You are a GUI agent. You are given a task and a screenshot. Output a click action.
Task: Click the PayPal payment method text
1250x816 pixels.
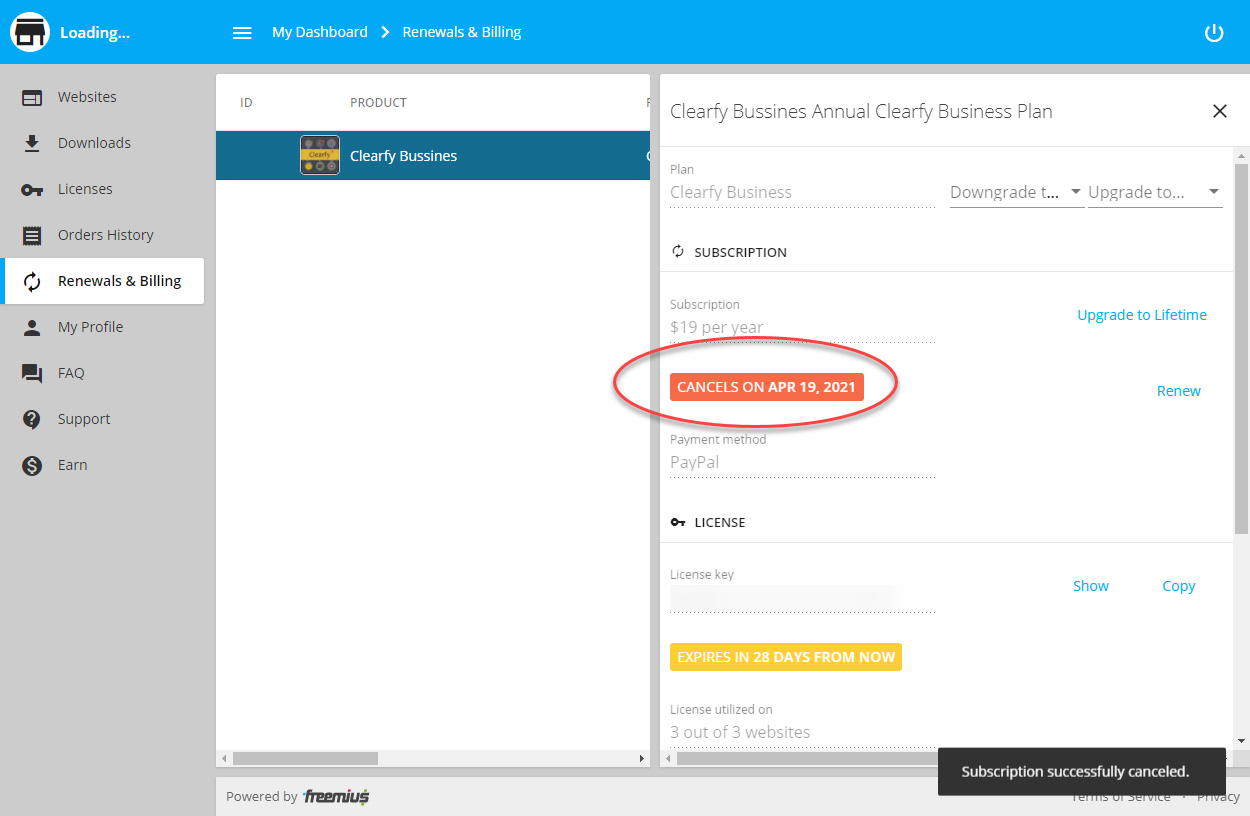coord(695,462)
